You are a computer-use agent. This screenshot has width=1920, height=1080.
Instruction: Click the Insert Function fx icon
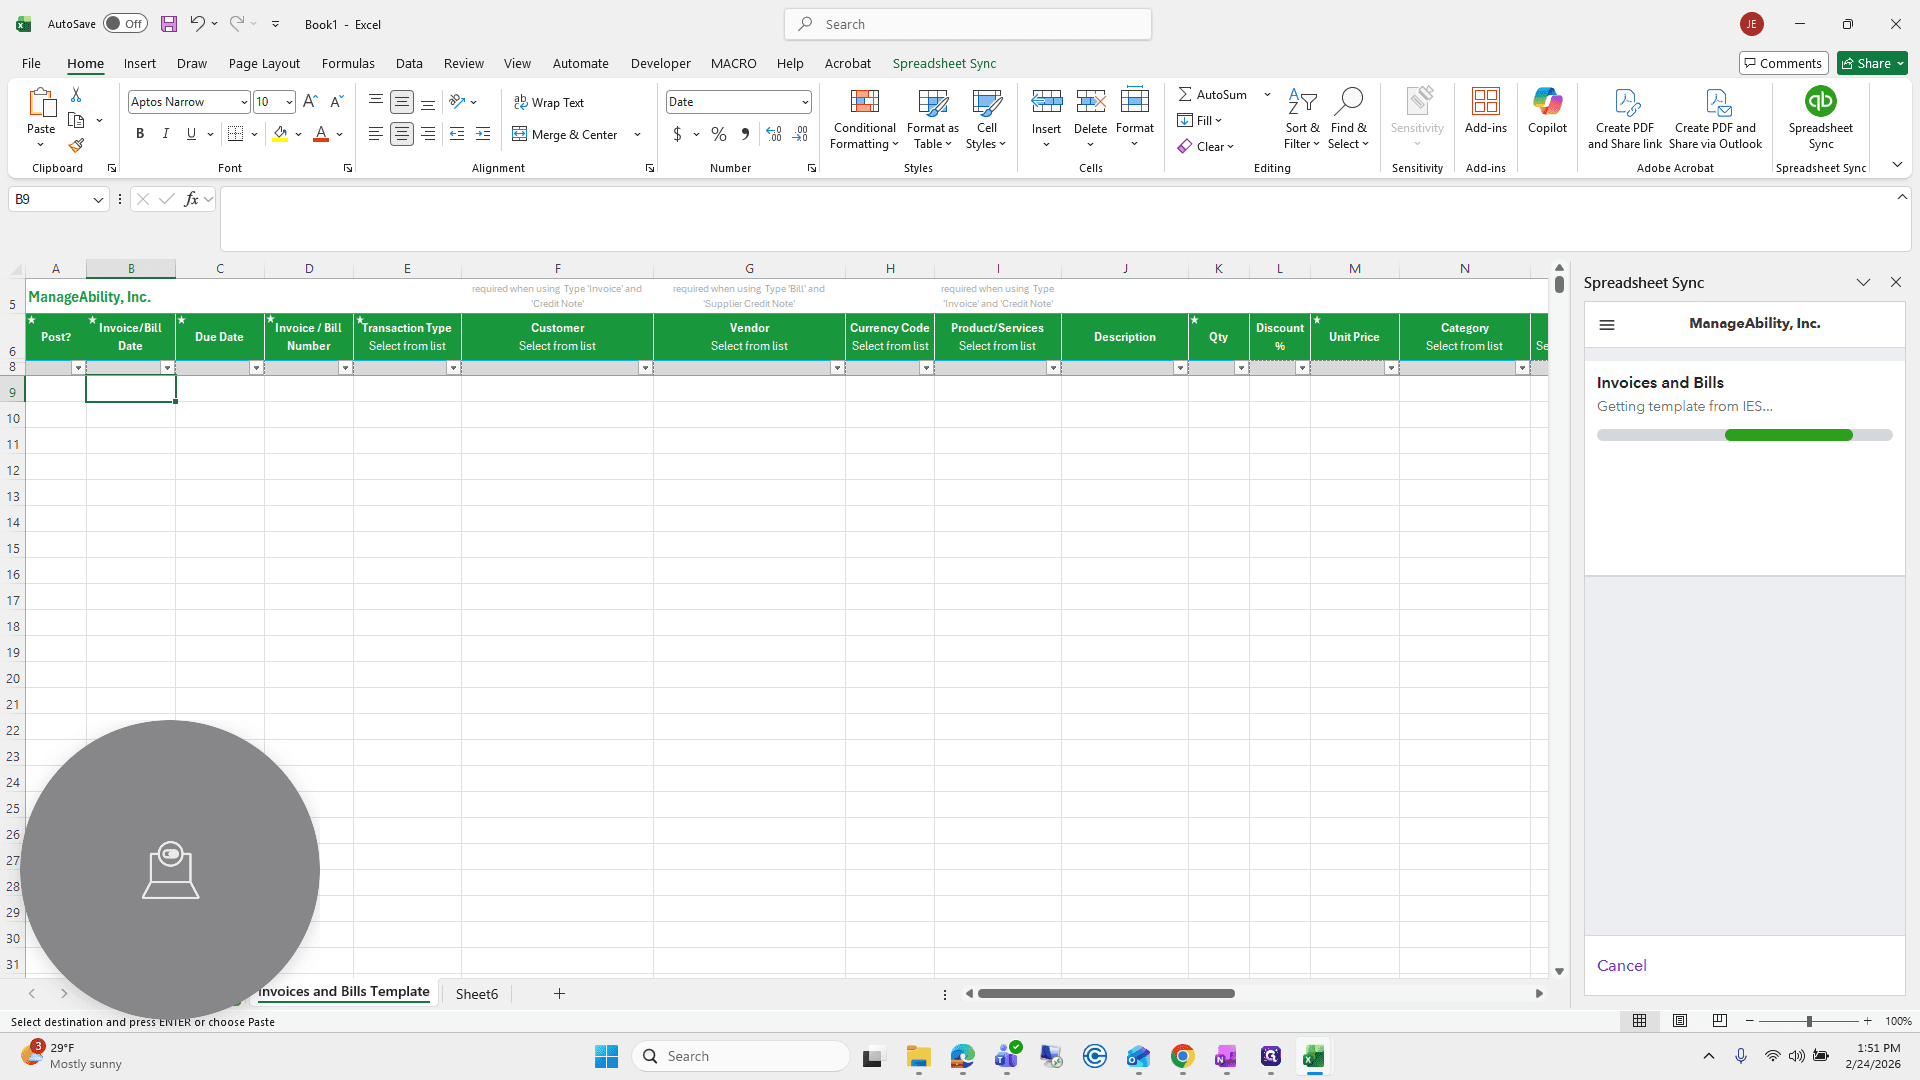(x=191, y=199)
